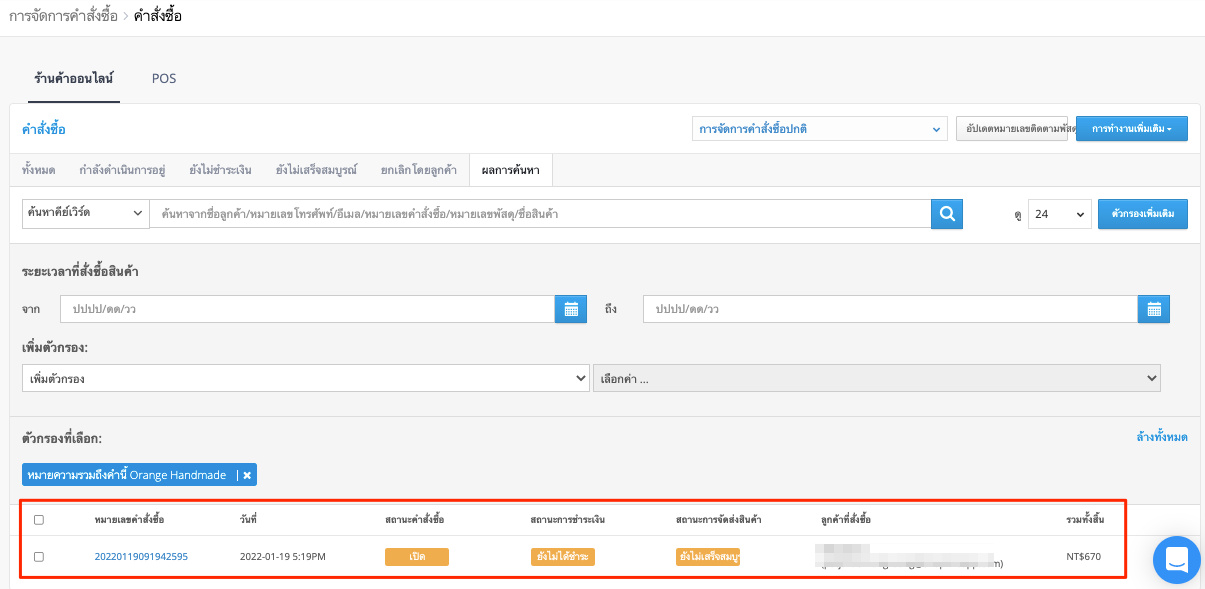Click the ตัวกรองเพิ่มเติม button
Viewport: 1205px width, 589px height.
pyautogui.click(x=1143, y=214)
